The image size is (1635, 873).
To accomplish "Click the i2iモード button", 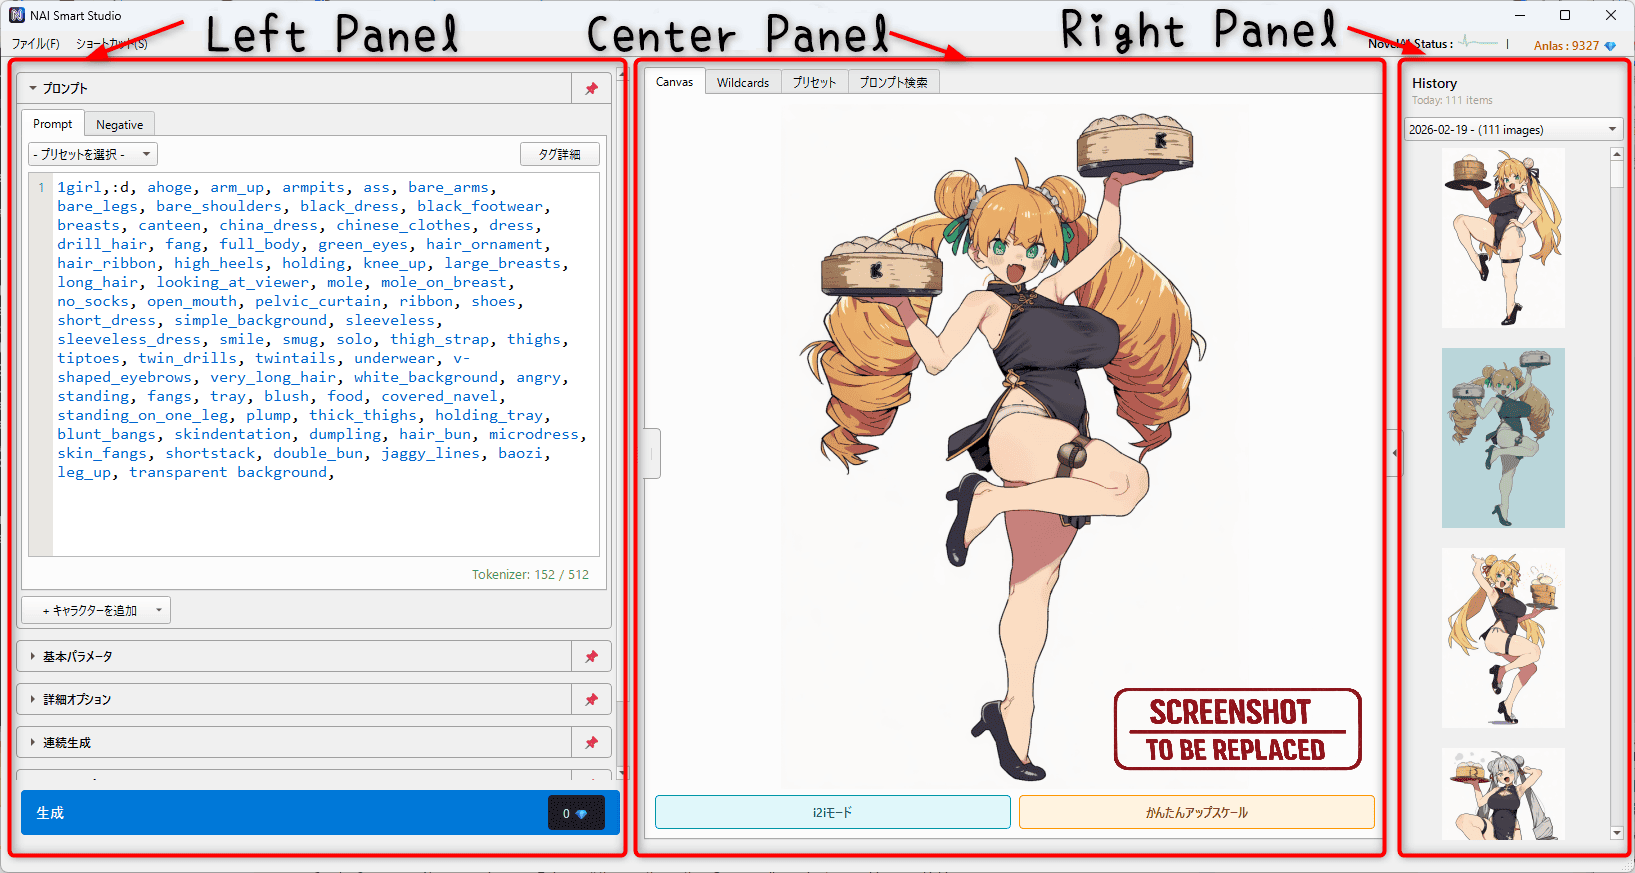I will [833, 812].
